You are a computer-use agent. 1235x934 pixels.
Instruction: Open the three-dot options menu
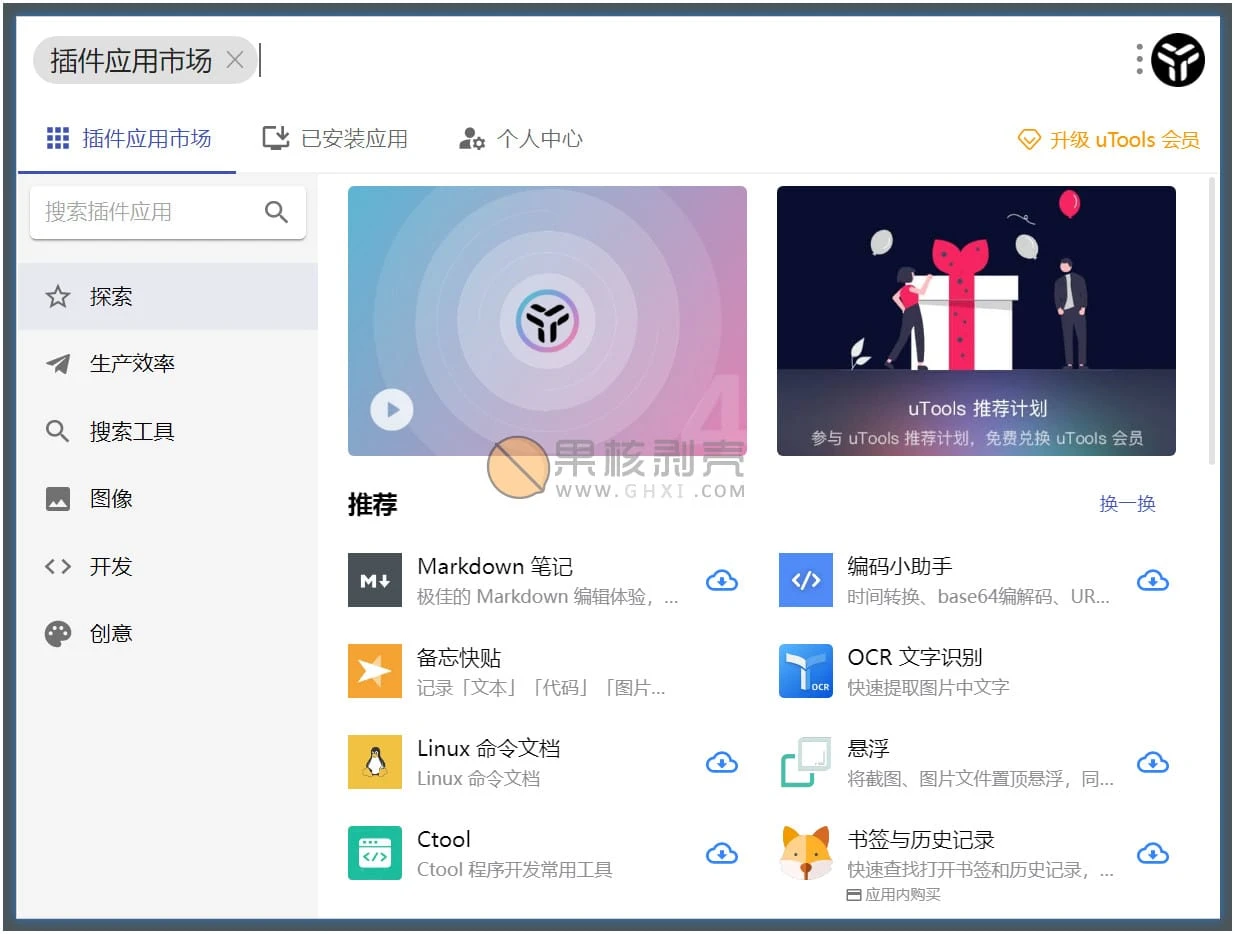1138,60
